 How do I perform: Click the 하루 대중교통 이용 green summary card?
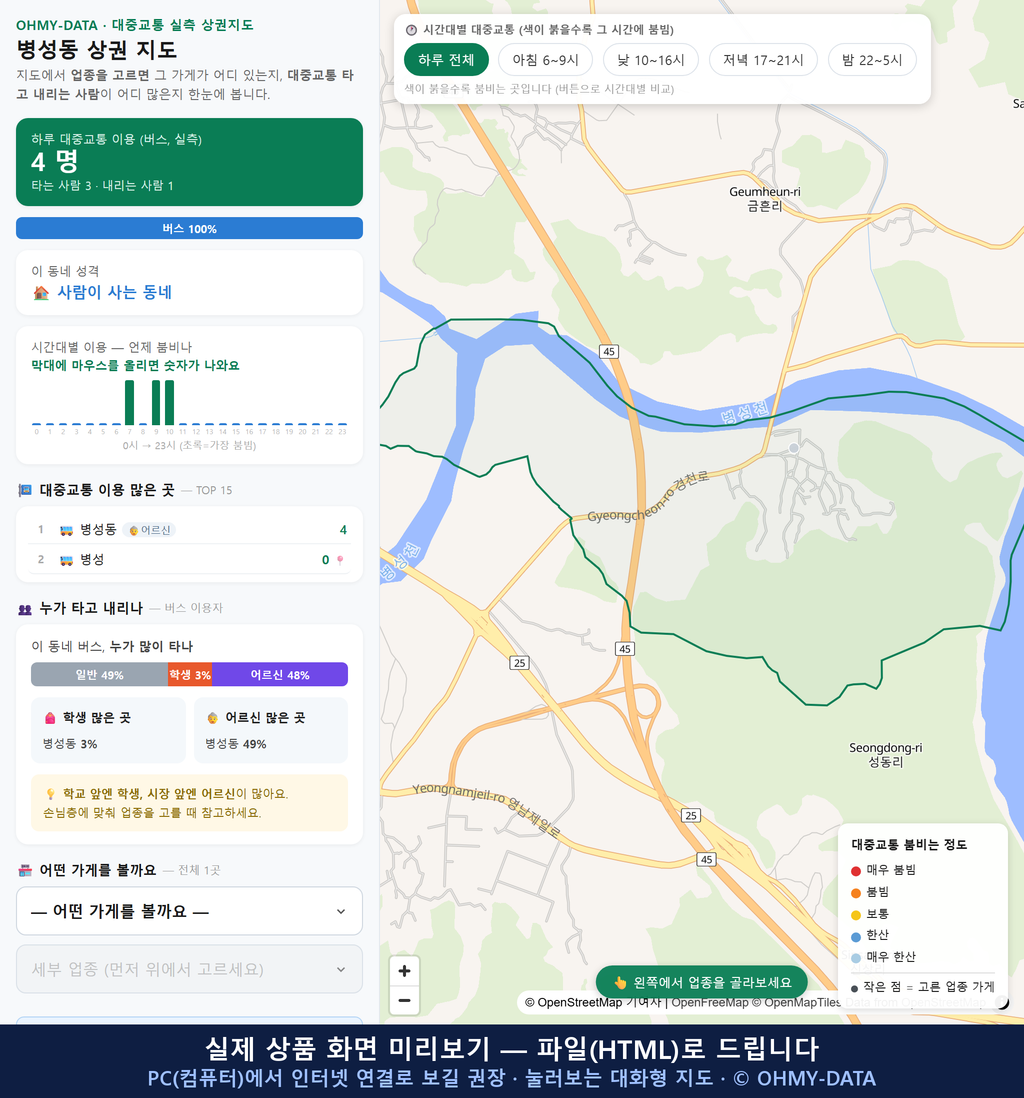(189, 162)
